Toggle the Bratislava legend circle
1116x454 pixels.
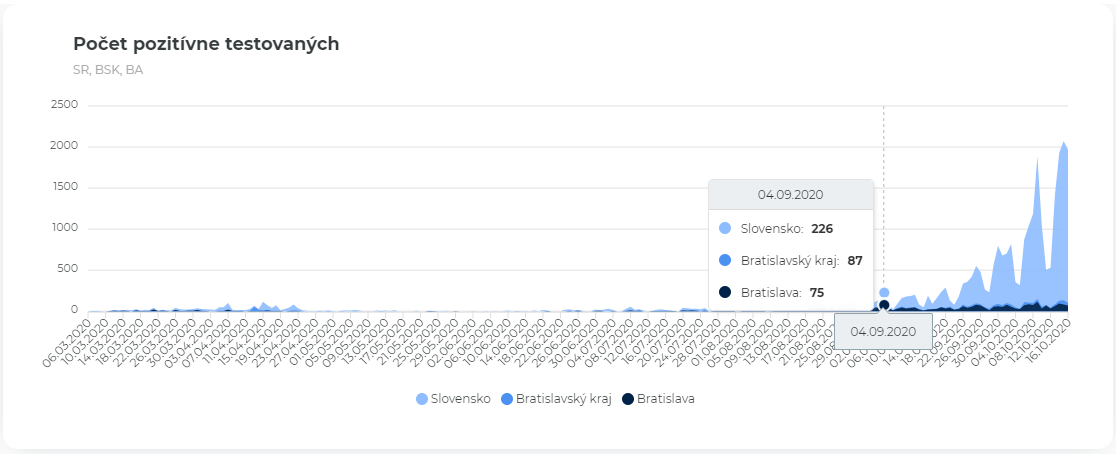pyautogui.click(x=628, y=399)
